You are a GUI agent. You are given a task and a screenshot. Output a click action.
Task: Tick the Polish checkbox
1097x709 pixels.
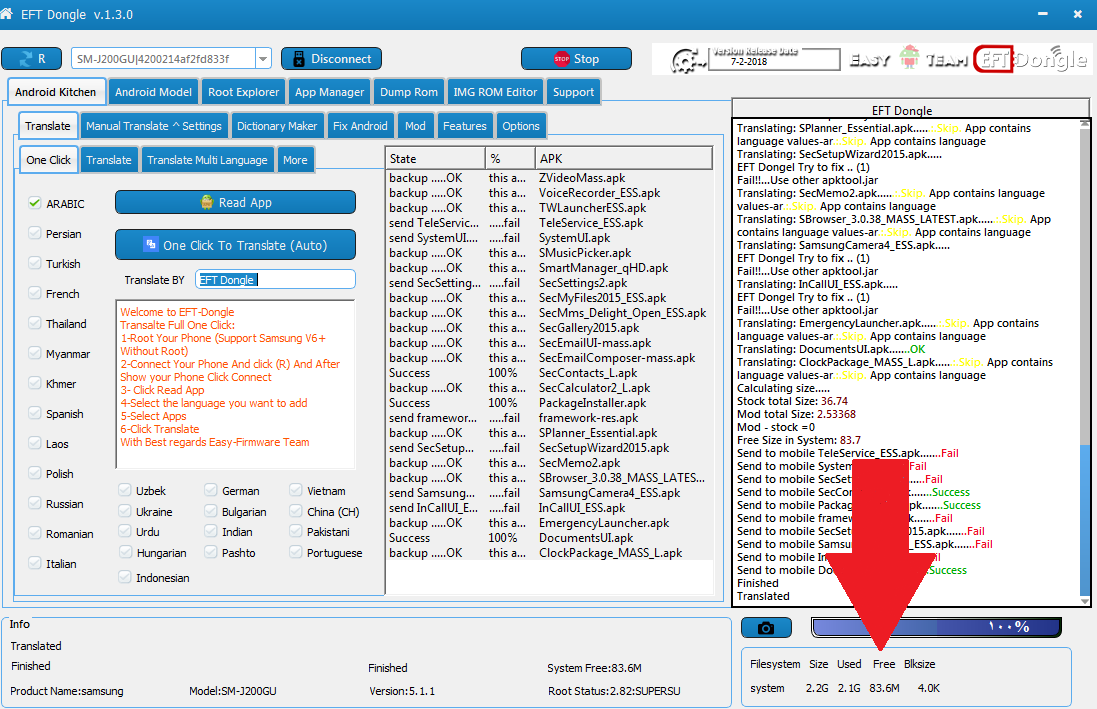point(34,473)
